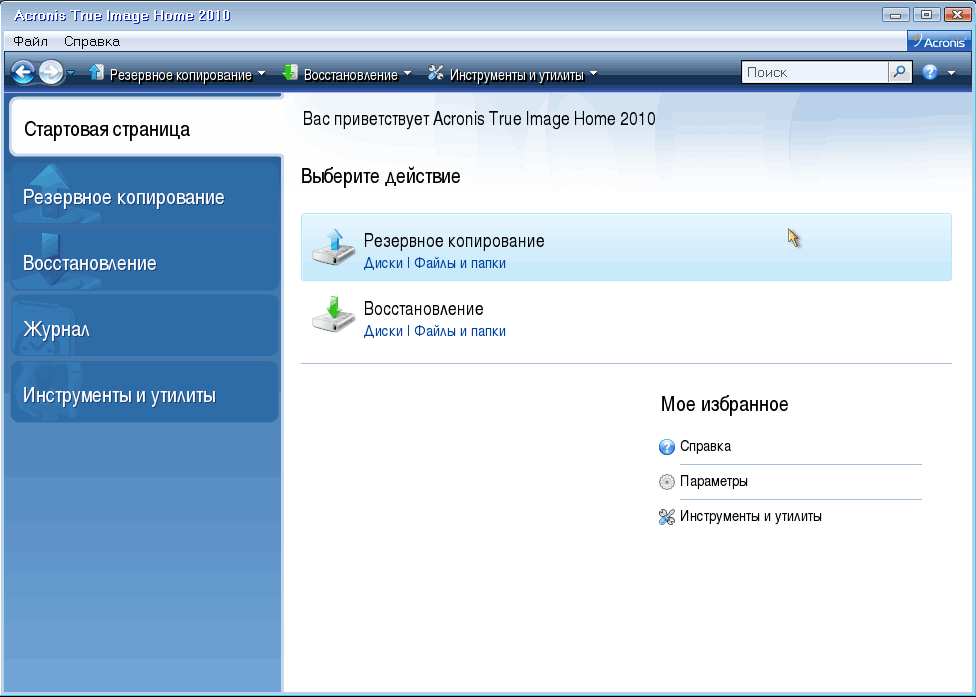
Task: Click the search magnifier icon
Action: tap(900, 73)
